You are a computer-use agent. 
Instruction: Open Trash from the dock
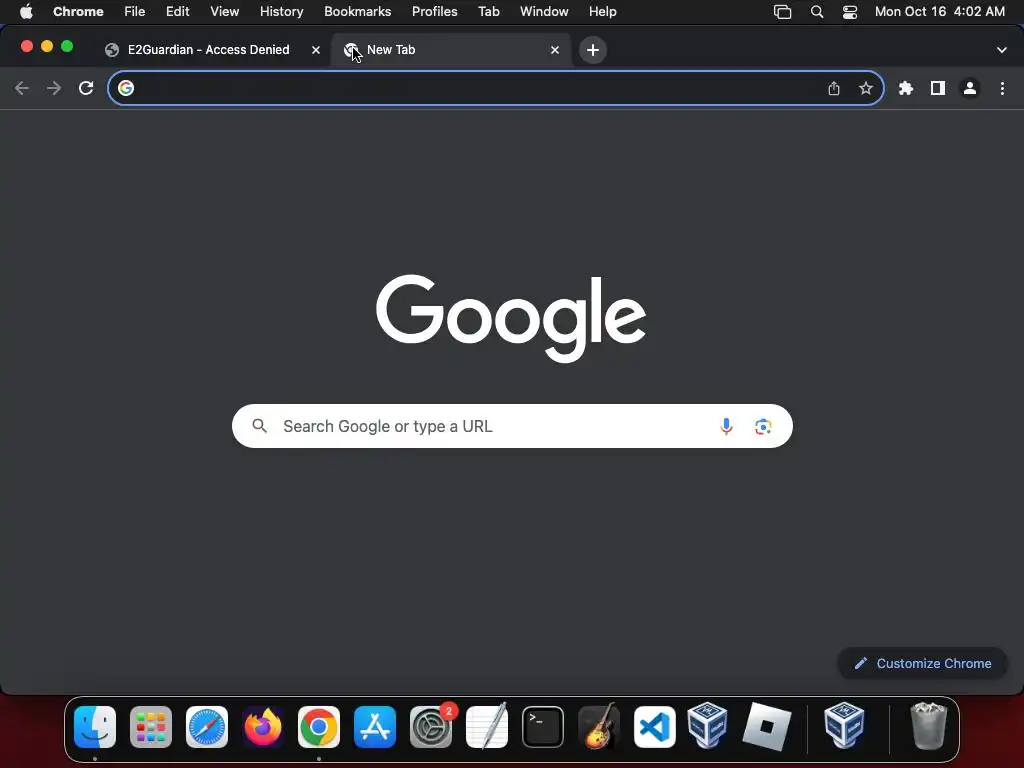coord(928,727)
